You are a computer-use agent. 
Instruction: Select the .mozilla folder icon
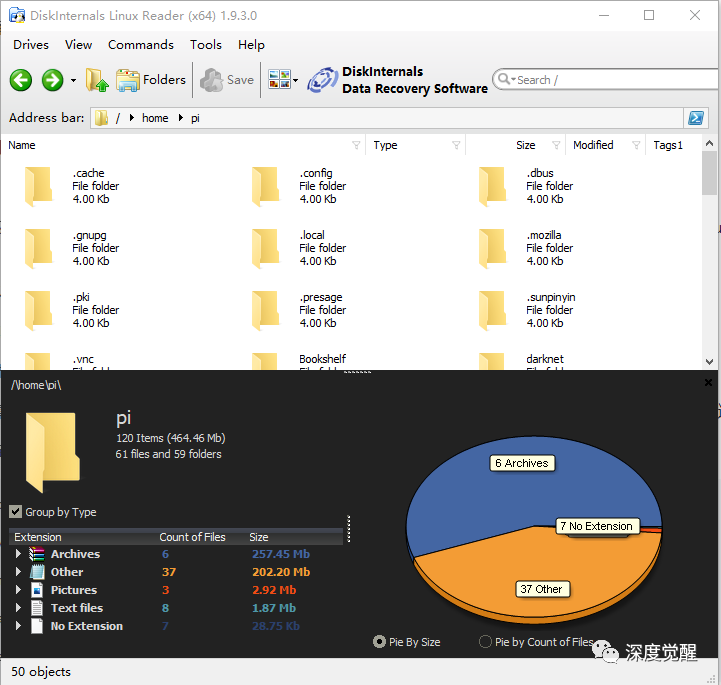[493, 248]
